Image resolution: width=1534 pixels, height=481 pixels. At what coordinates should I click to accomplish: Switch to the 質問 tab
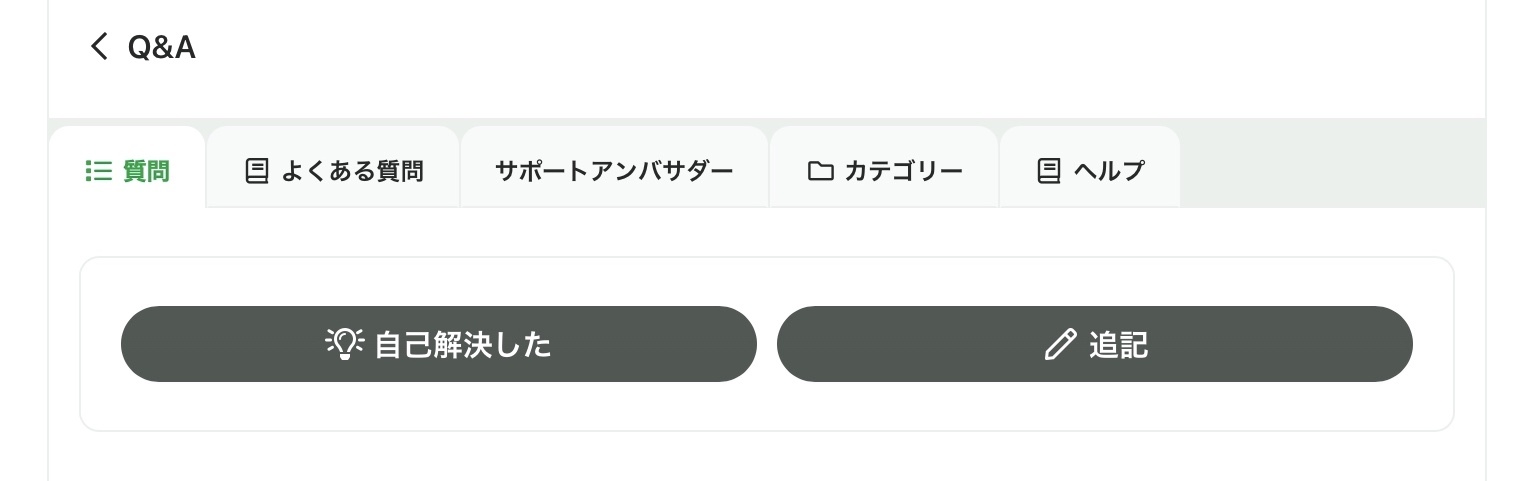pyautogui.click(x=146, y=171)
